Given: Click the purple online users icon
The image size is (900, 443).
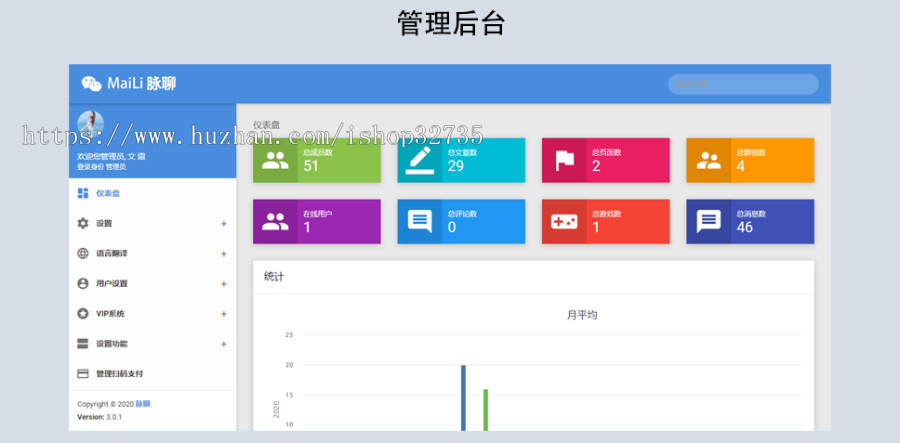Looking at the screenshot, I should click(x=275, y=222).
